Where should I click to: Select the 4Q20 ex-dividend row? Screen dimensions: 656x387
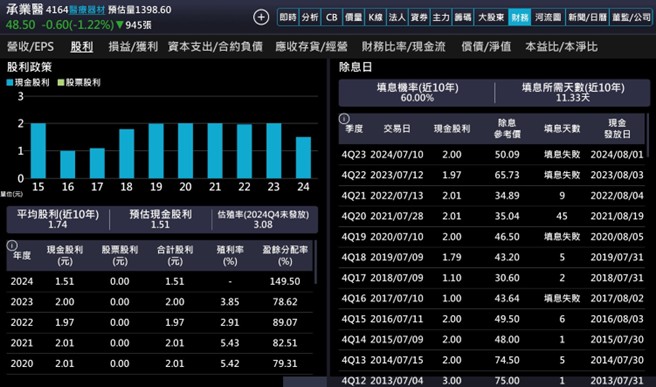point(492,216)
